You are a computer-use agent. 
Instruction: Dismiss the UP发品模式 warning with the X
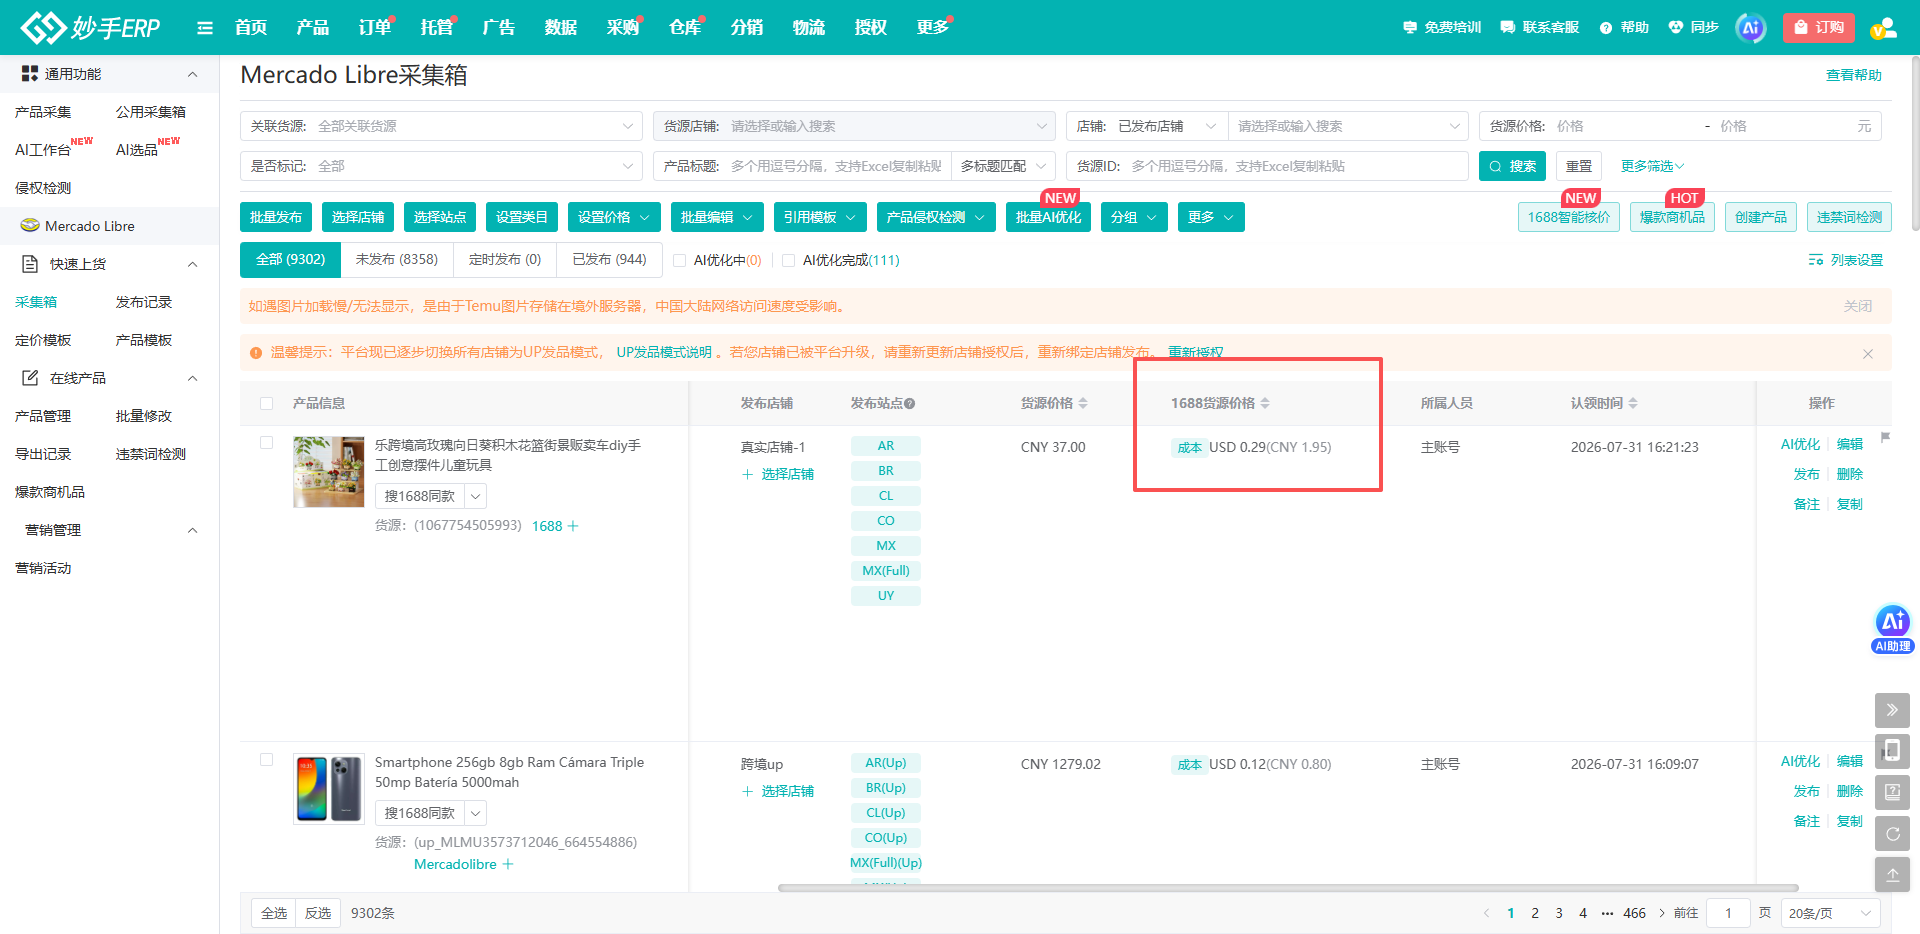pos(1867,353)
